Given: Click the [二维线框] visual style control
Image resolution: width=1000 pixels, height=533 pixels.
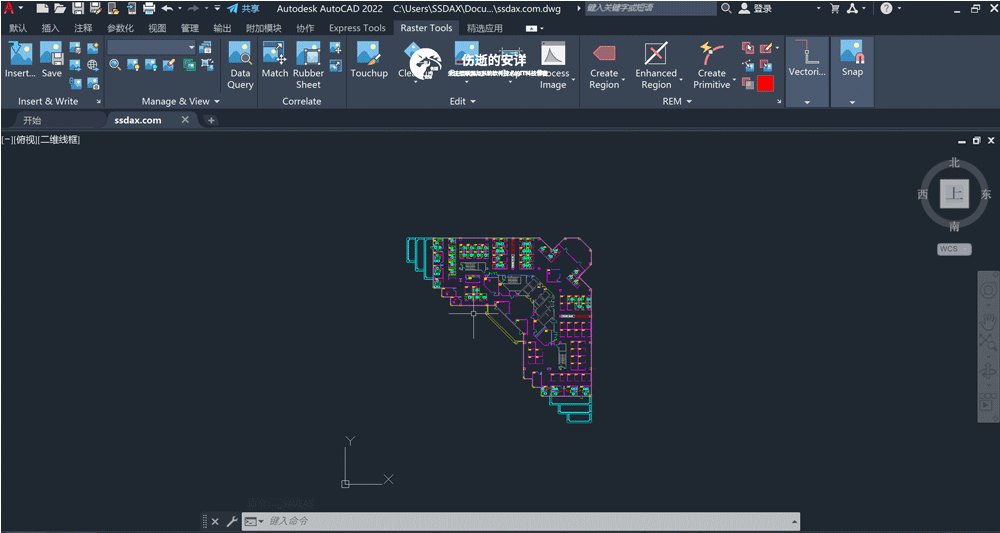Looking at the screenshot, I should (59, 140).
